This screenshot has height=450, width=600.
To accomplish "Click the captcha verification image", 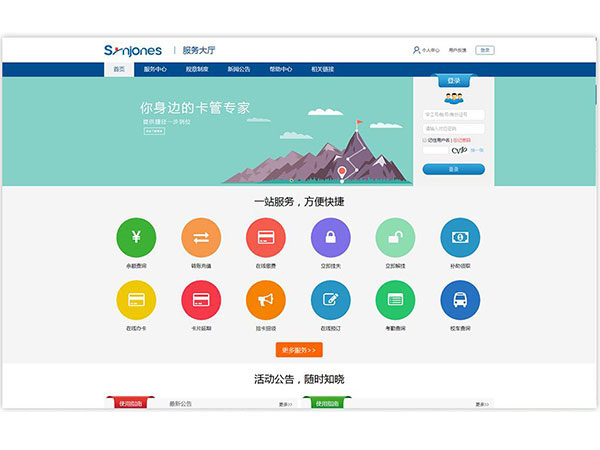I will click(x=460, y=151).
